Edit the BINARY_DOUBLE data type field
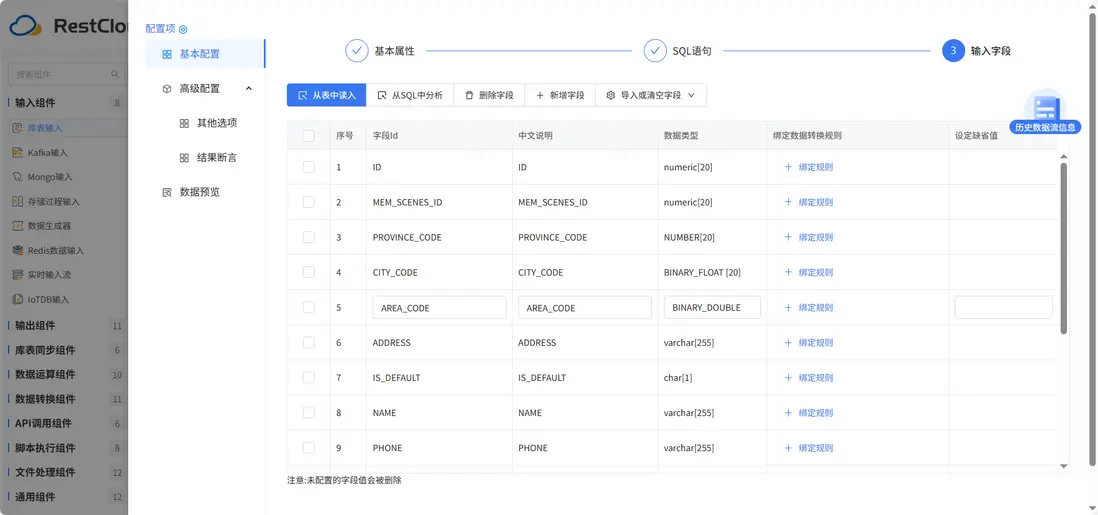1098x515 pixels. click(712, 308)
